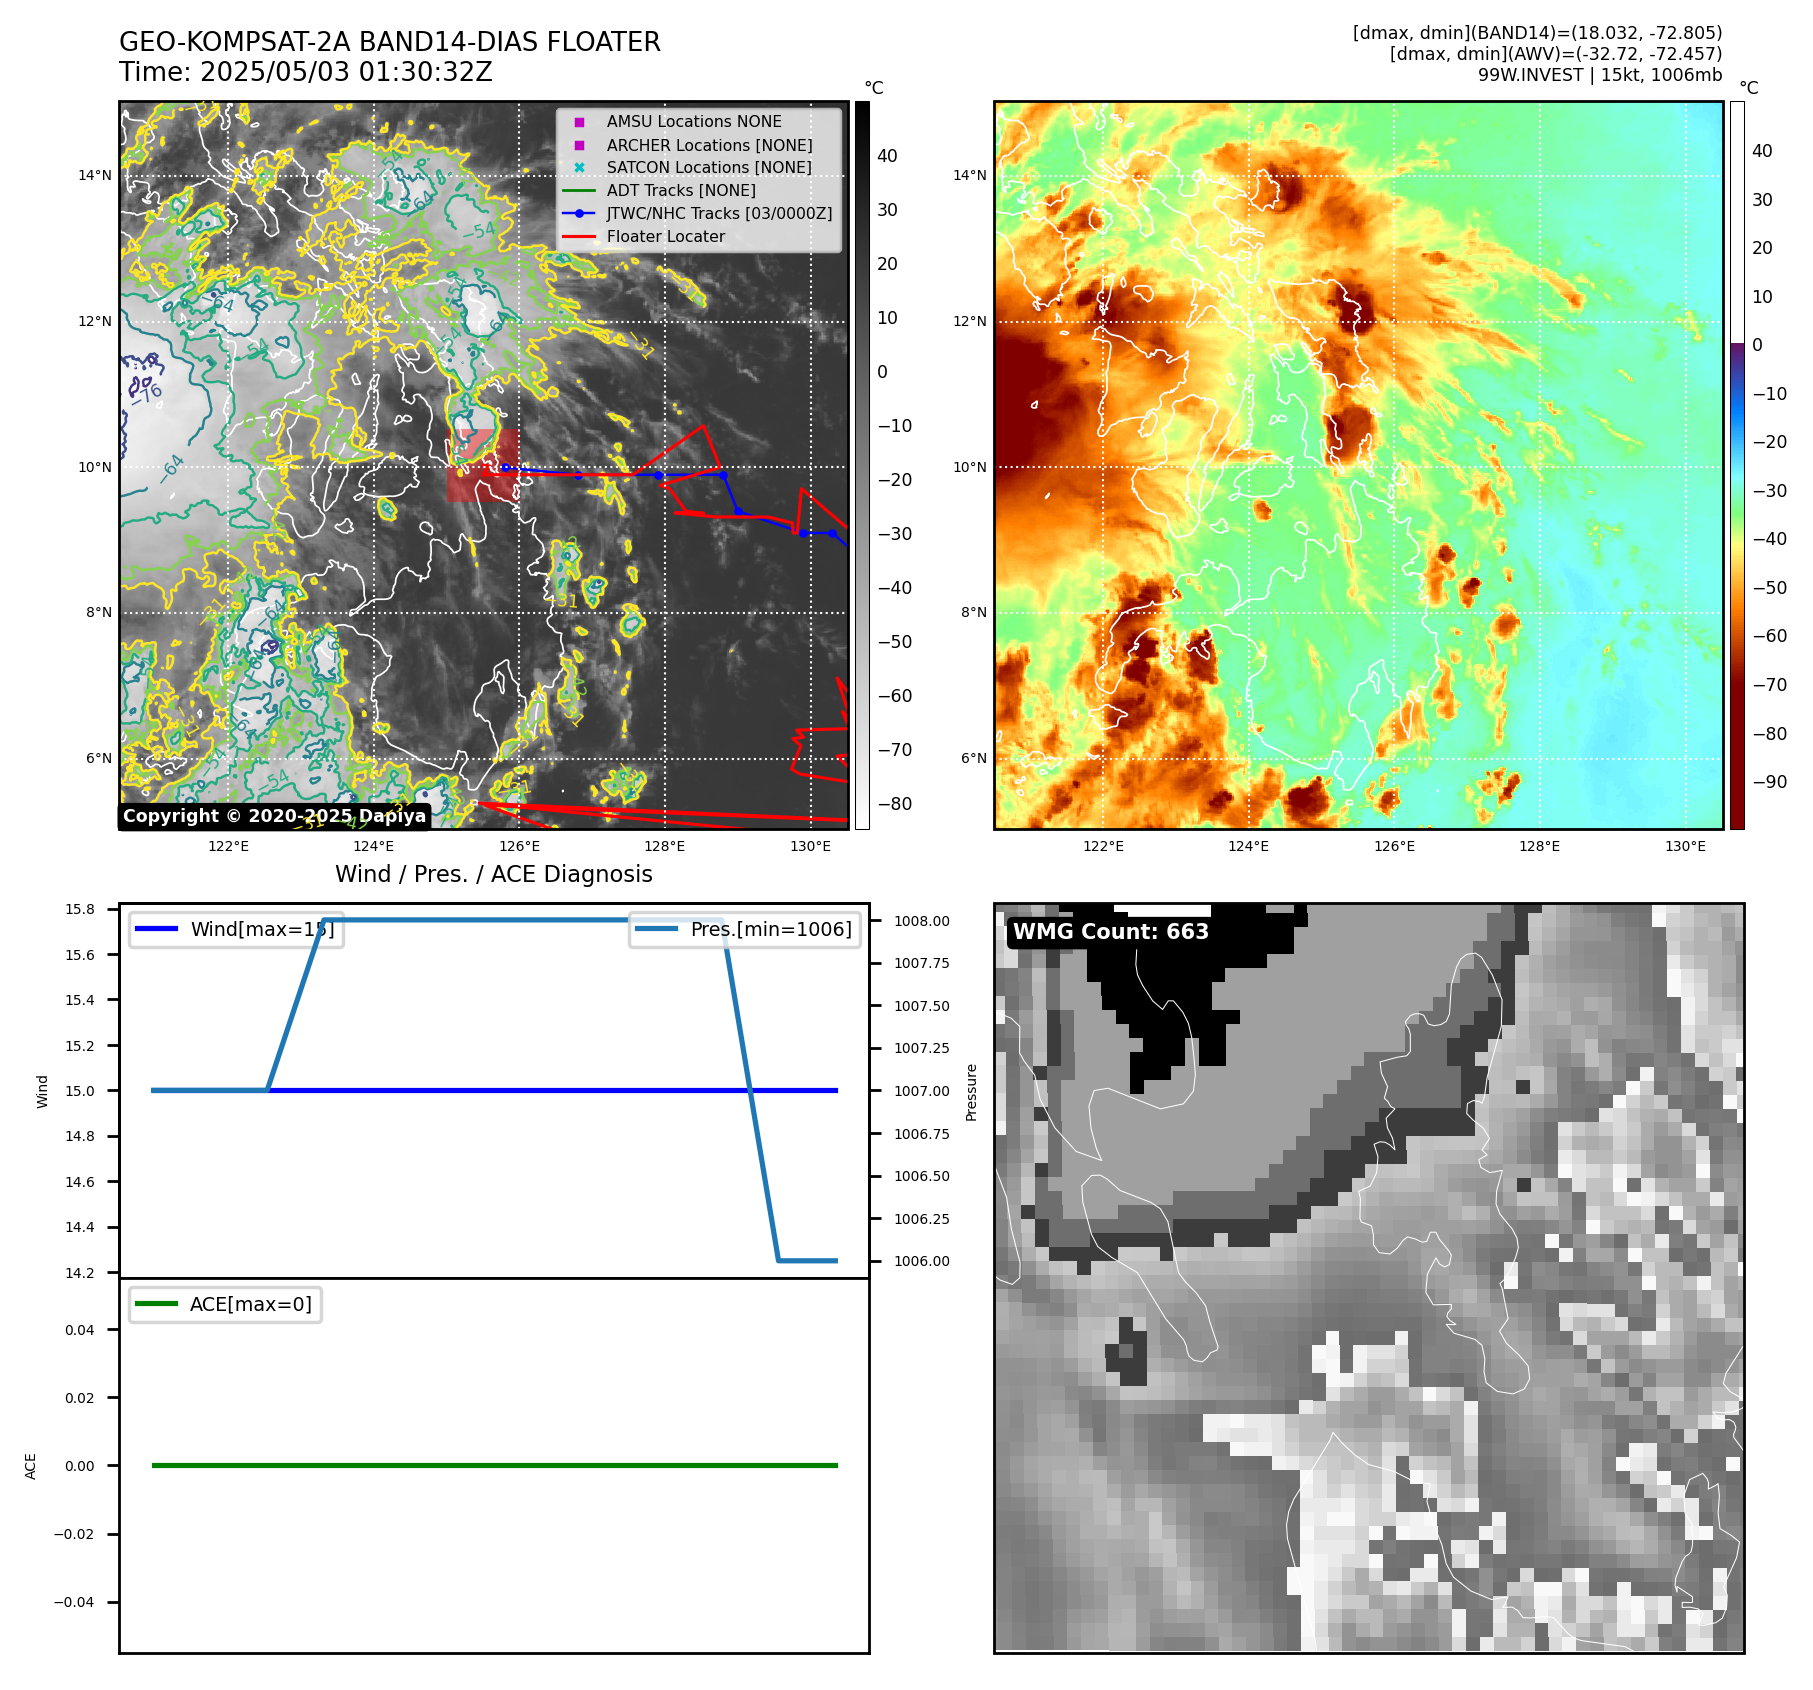Viewport: 1813px width, 1690px height.
Task: Click the green ACE line on the chart
Action: (x=494, y=1465)
